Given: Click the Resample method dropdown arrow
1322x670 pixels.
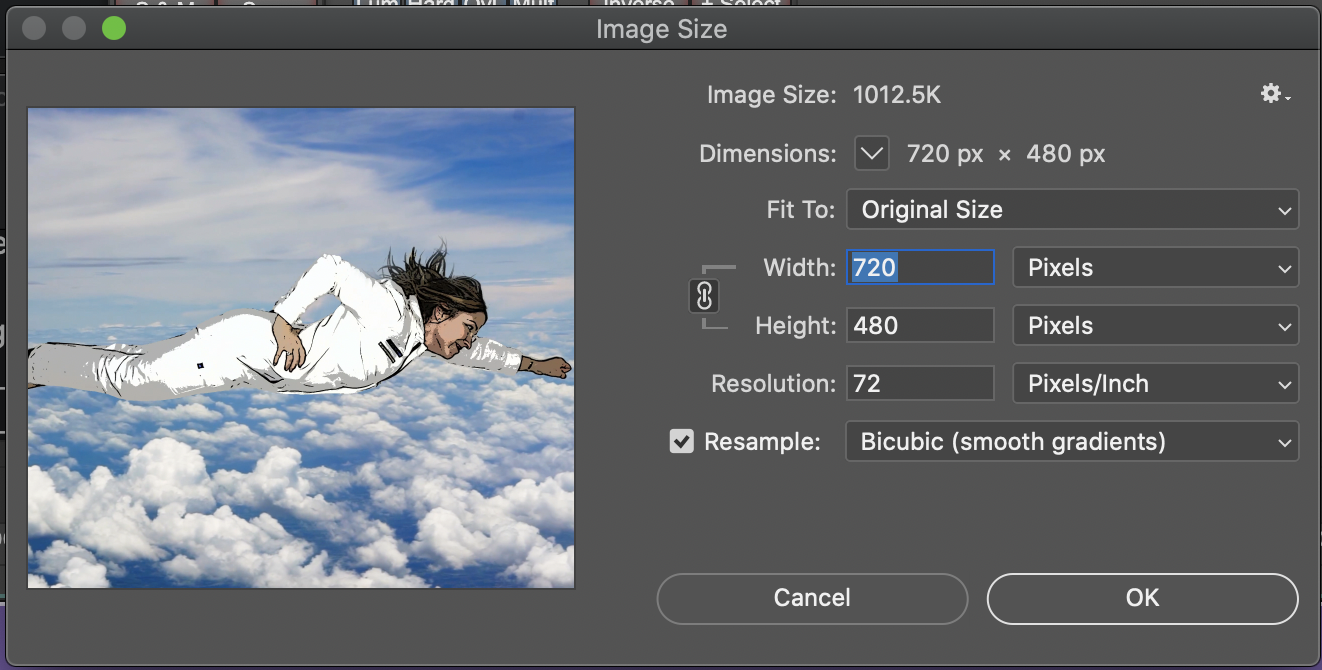Looking at the screenshot, I should [x=1287, y=441].
